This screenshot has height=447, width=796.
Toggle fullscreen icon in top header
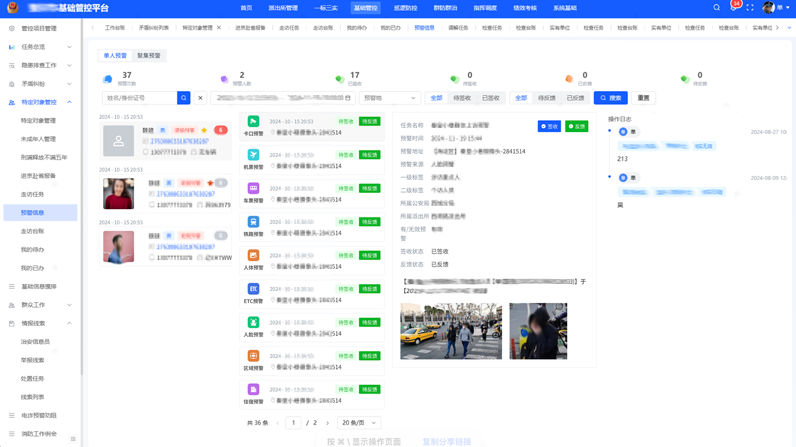[750, 8]
